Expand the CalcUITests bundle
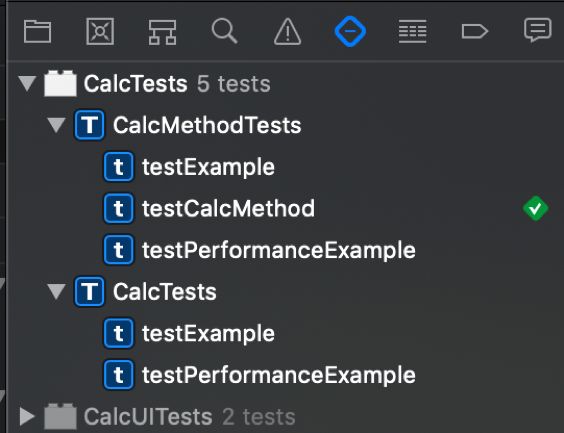This screenshot has height=433, width=564. [27, 416]
